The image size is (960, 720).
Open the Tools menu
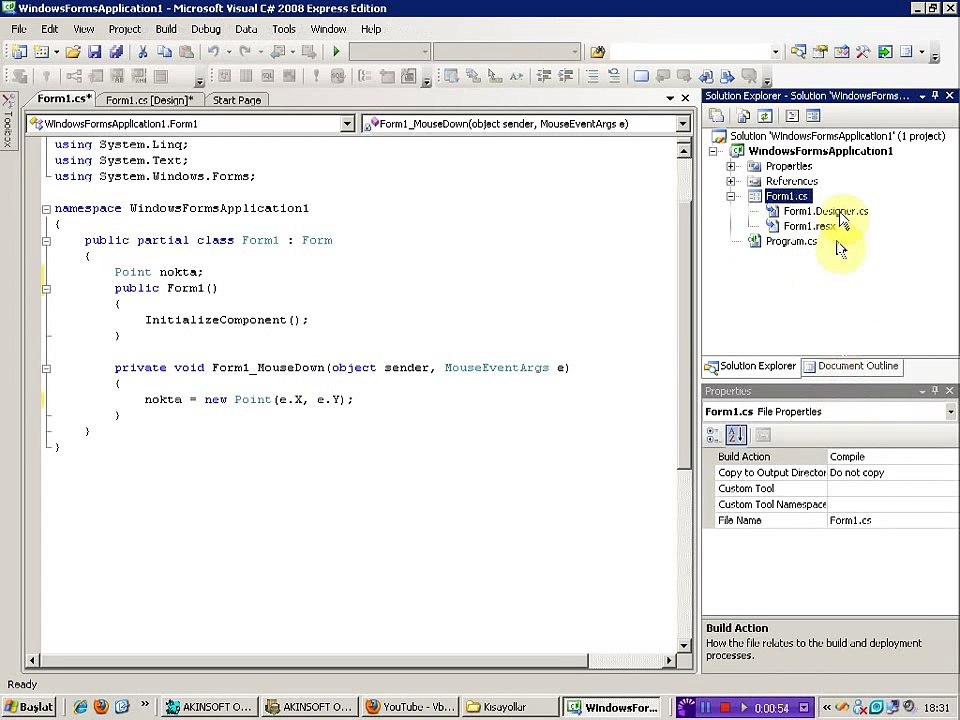(x=283, y=29)
